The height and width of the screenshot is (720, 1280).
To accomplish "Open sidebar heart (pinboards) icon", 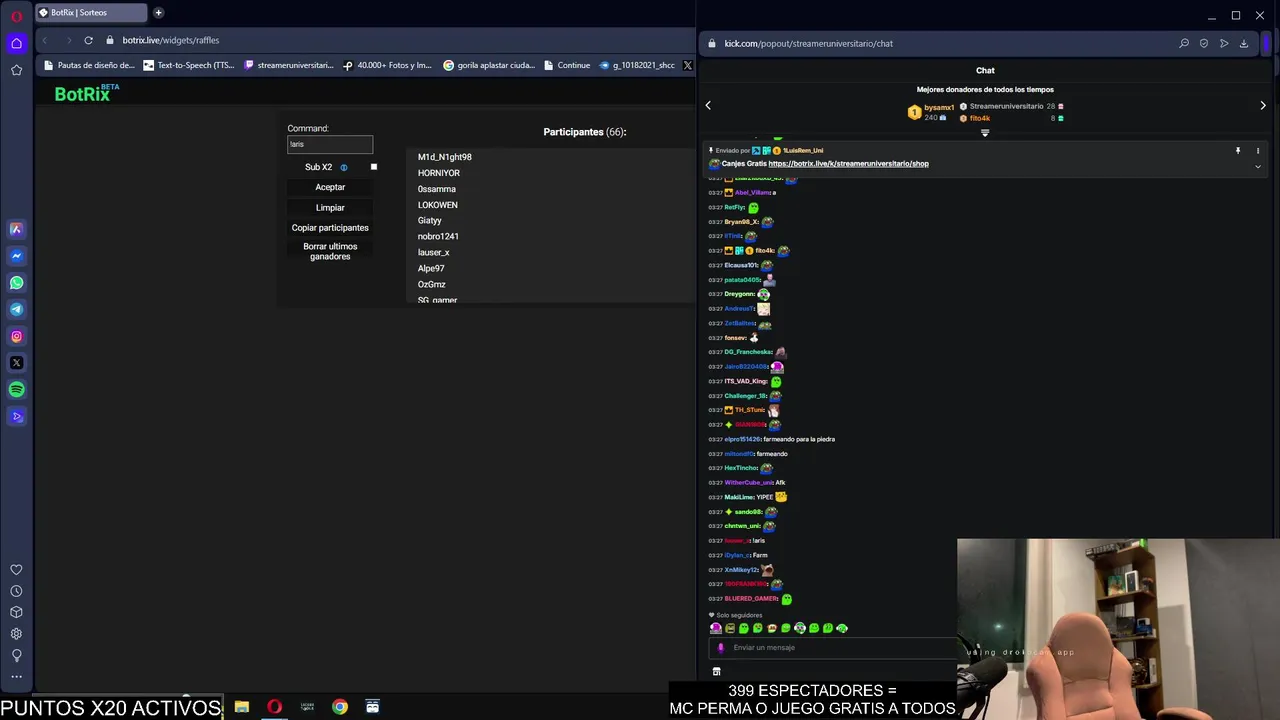I will tap(16, 570).
